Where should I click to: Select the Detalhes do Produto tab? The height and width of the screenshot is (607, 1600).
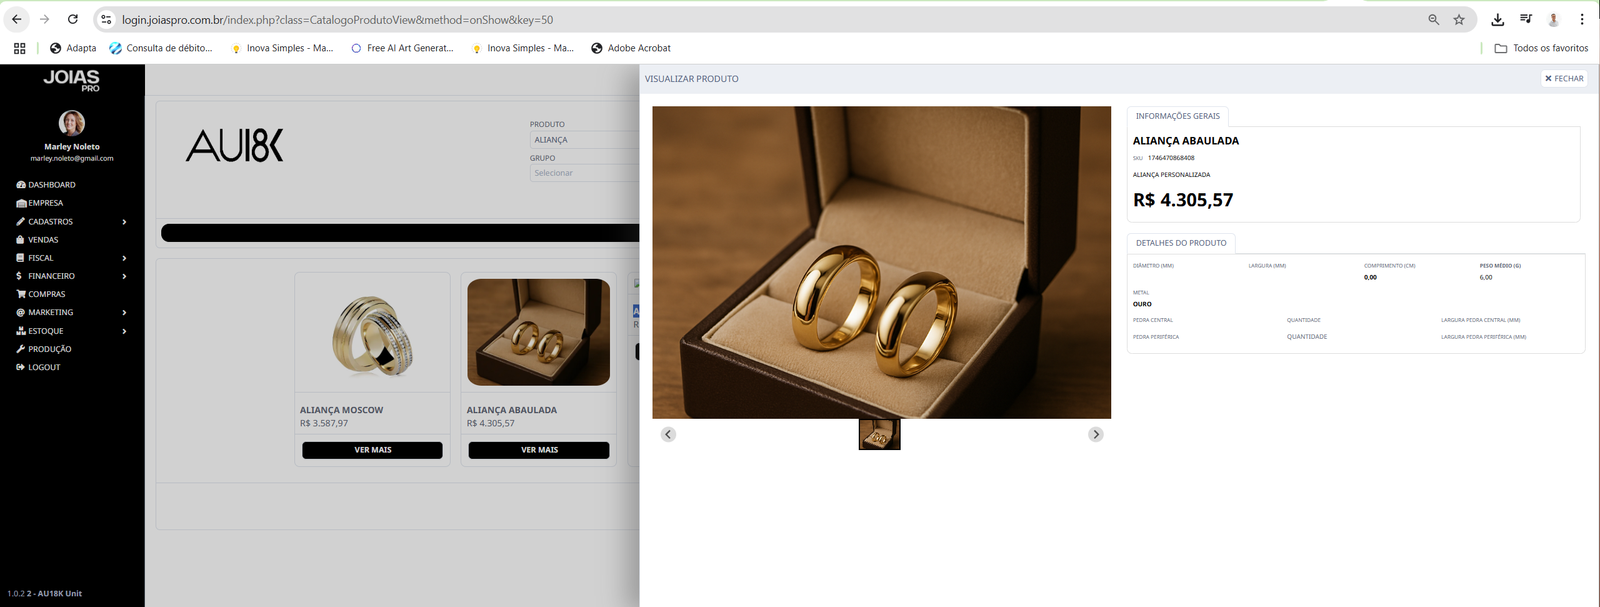point(1180,243)
